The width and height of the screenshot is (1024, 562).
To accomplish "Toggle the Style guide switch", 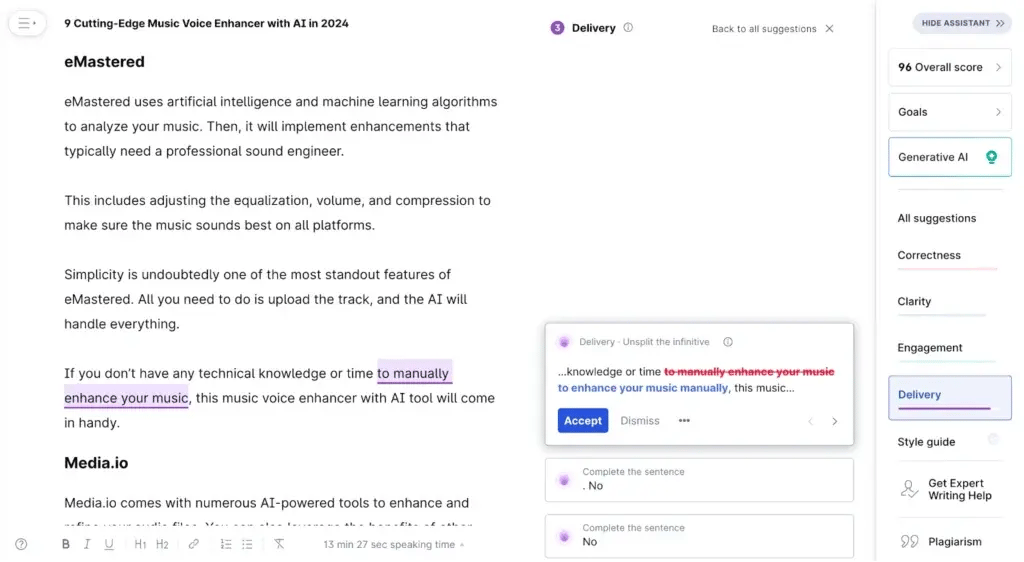I will 992,440.
